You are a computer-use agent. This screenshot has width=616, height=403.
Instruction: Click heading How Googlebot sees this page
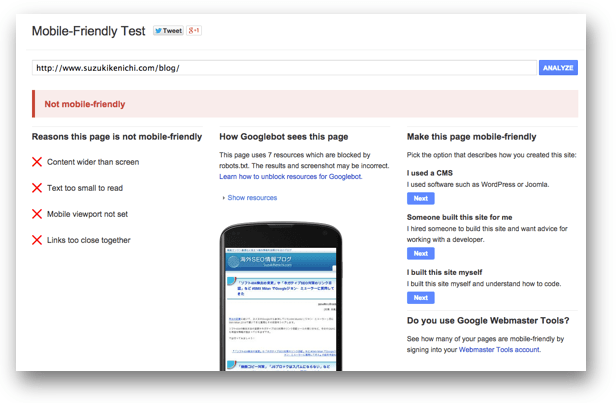pos(284,137)
